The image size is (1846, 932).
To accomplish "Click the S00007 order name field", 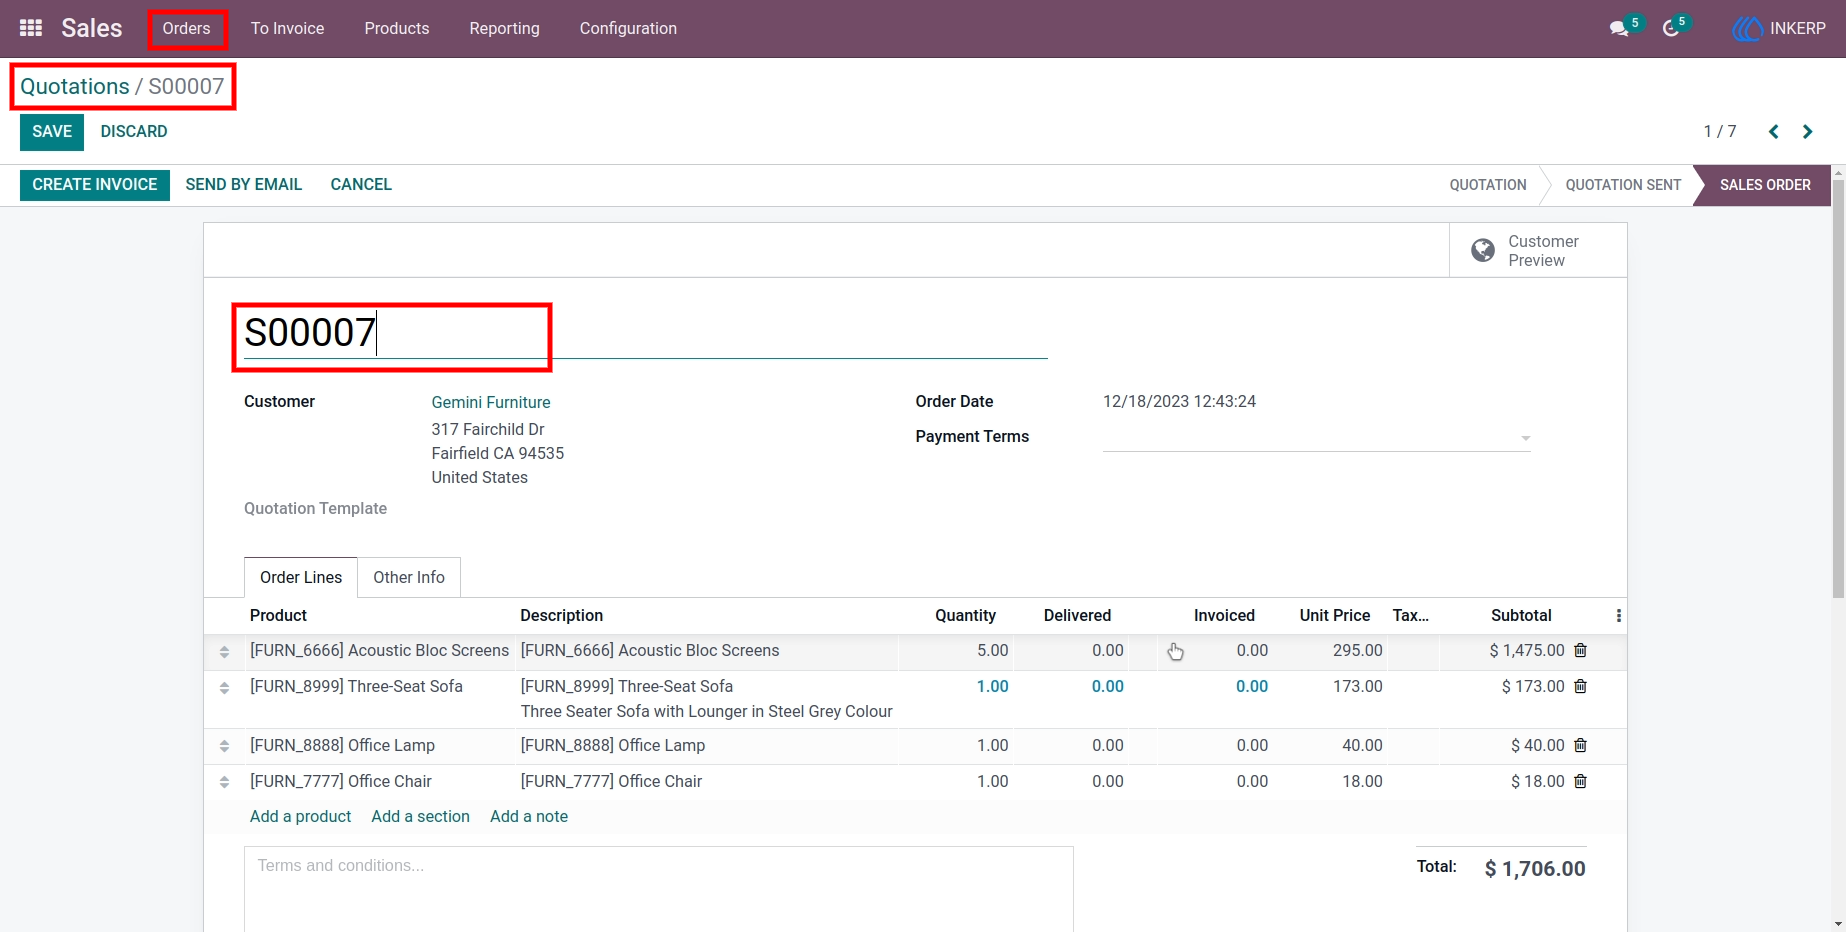I will [645, 333].
